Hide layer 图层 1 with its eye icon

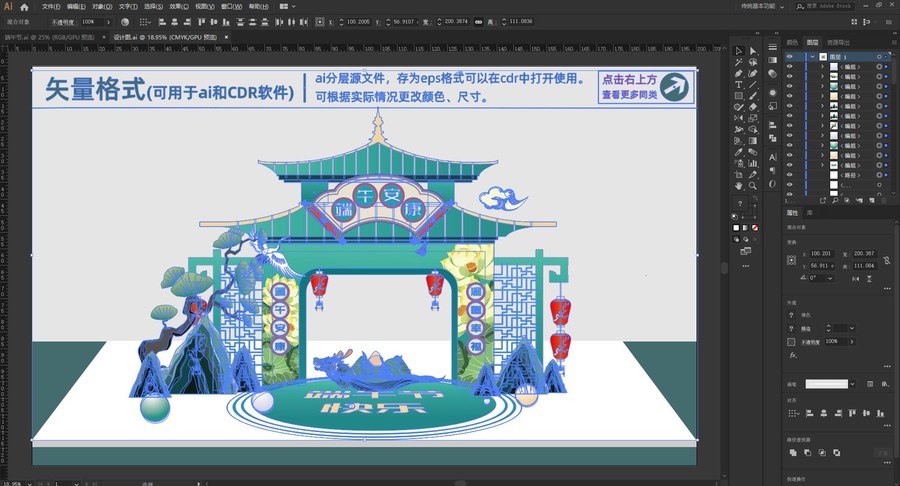790,57
